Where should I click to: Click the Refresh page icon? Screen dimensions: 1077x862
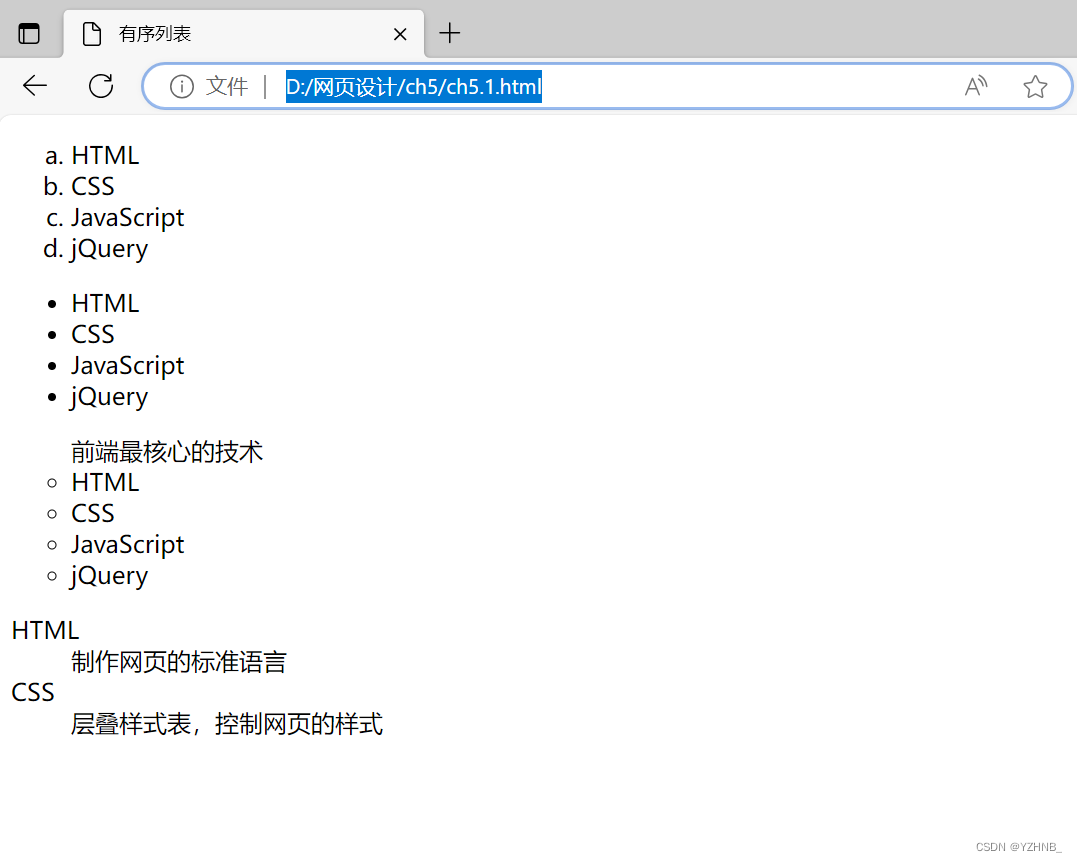tap(100, 86)
